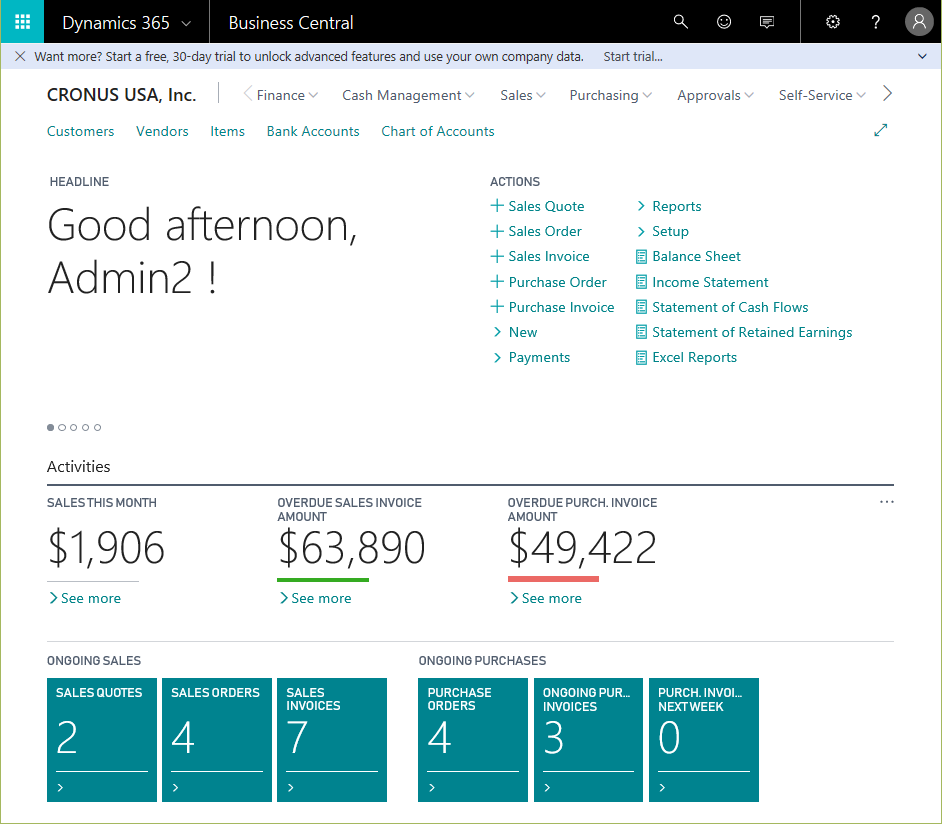Expand the Cash Management menu

[408, 95]
